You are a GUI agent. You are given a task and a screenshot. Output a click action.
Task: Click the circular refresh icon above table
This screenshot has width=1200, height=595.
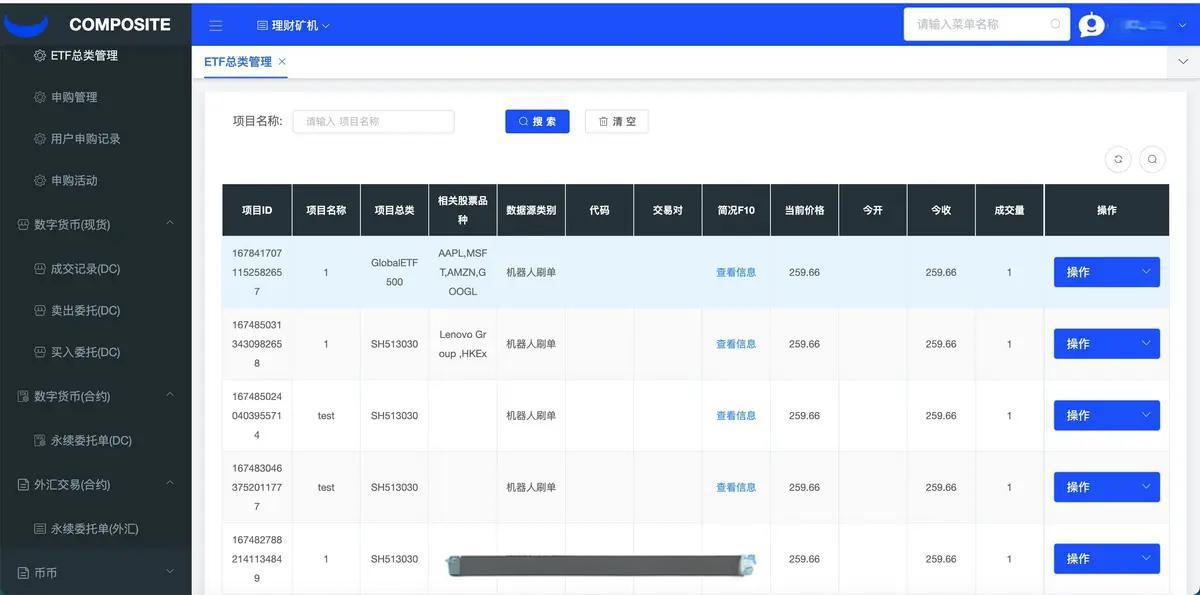(1118, 158)
